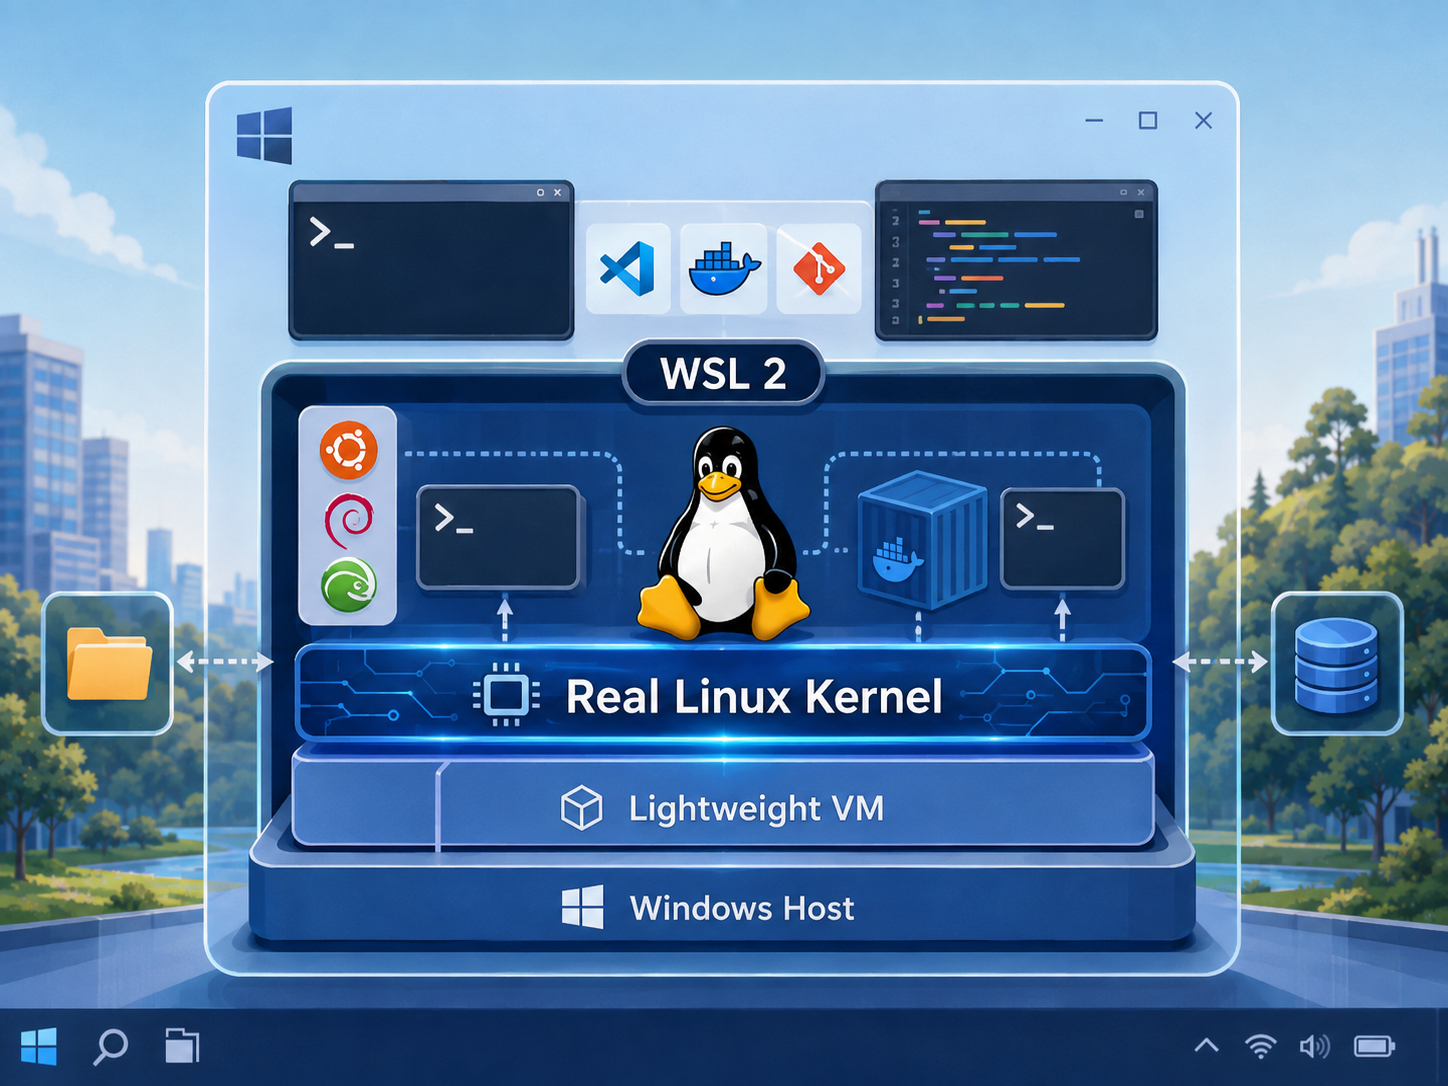Click the Docker whale tile beside VS Code
Screen dimensions: 1448x1086
point(724,268)
